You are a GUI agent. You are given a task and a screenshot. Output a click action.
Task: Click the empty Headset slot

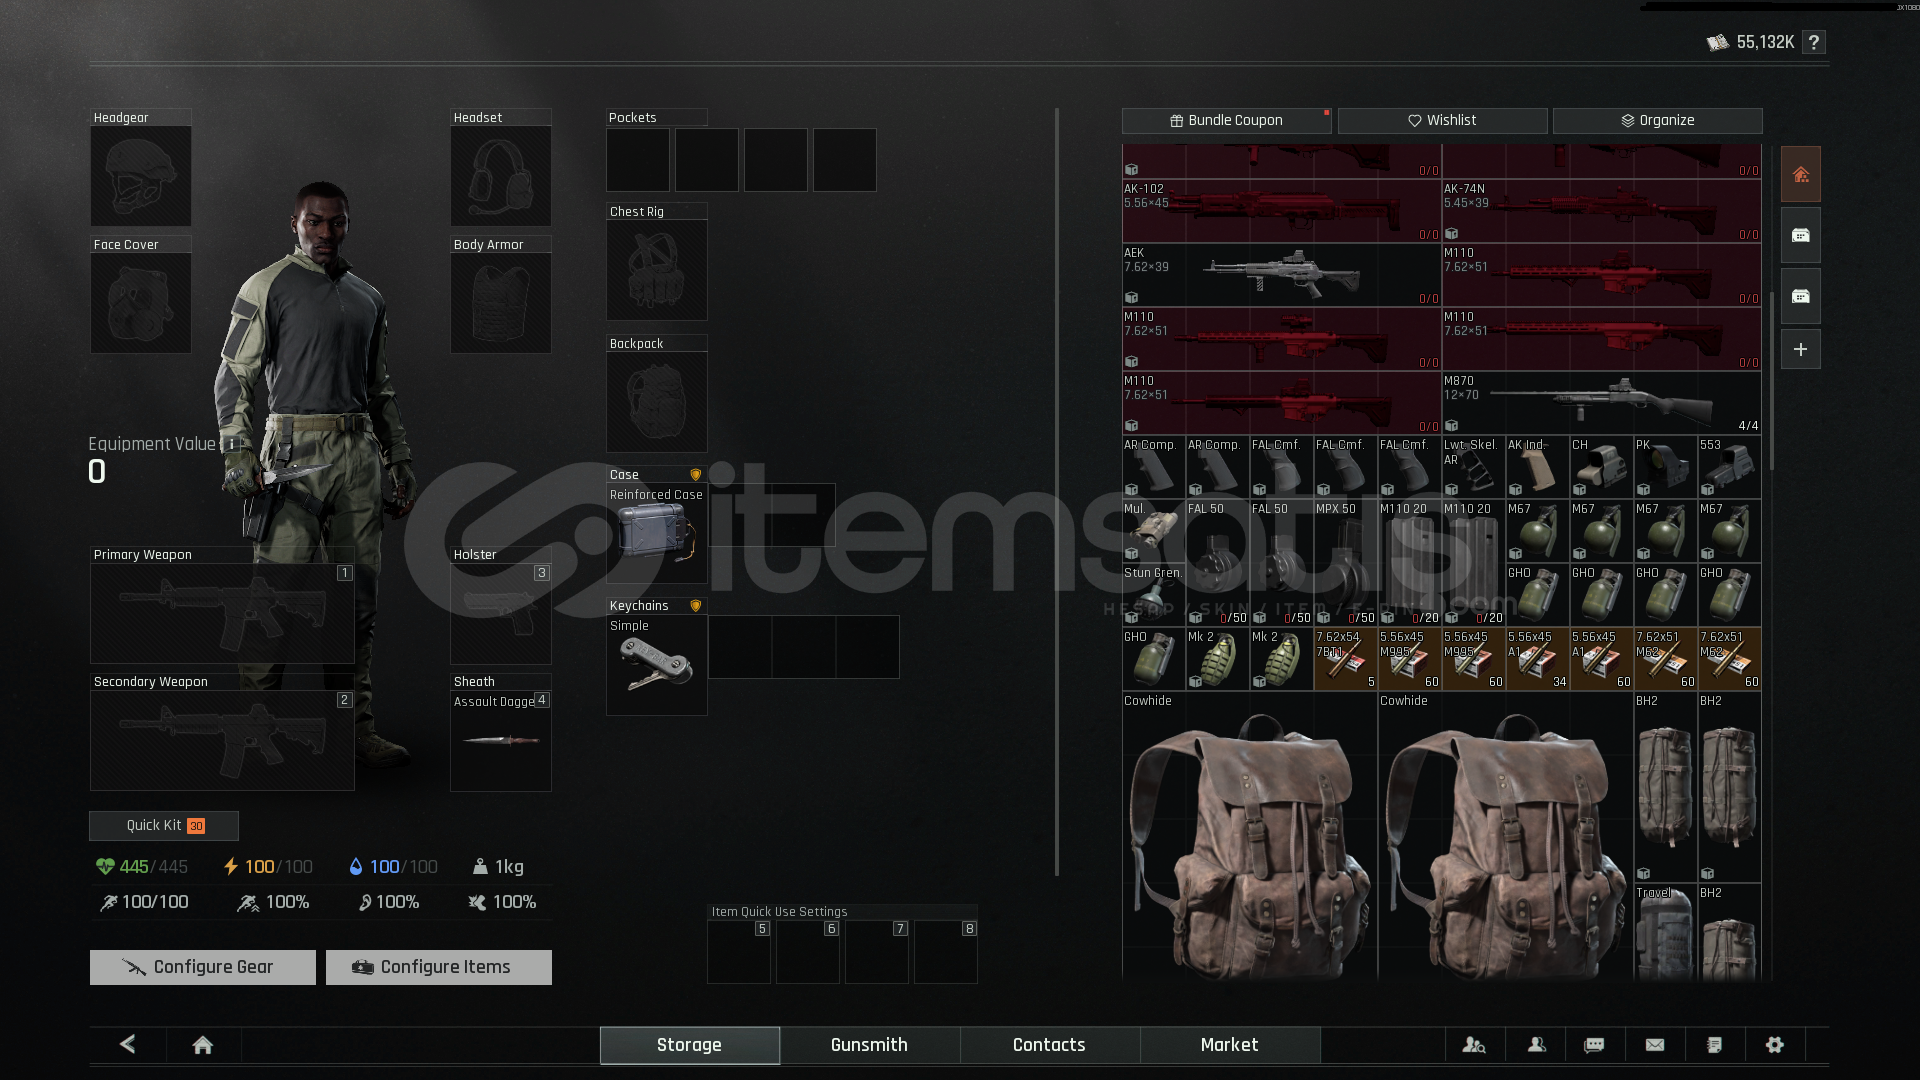pyautogui.click(x=500, y=176)
